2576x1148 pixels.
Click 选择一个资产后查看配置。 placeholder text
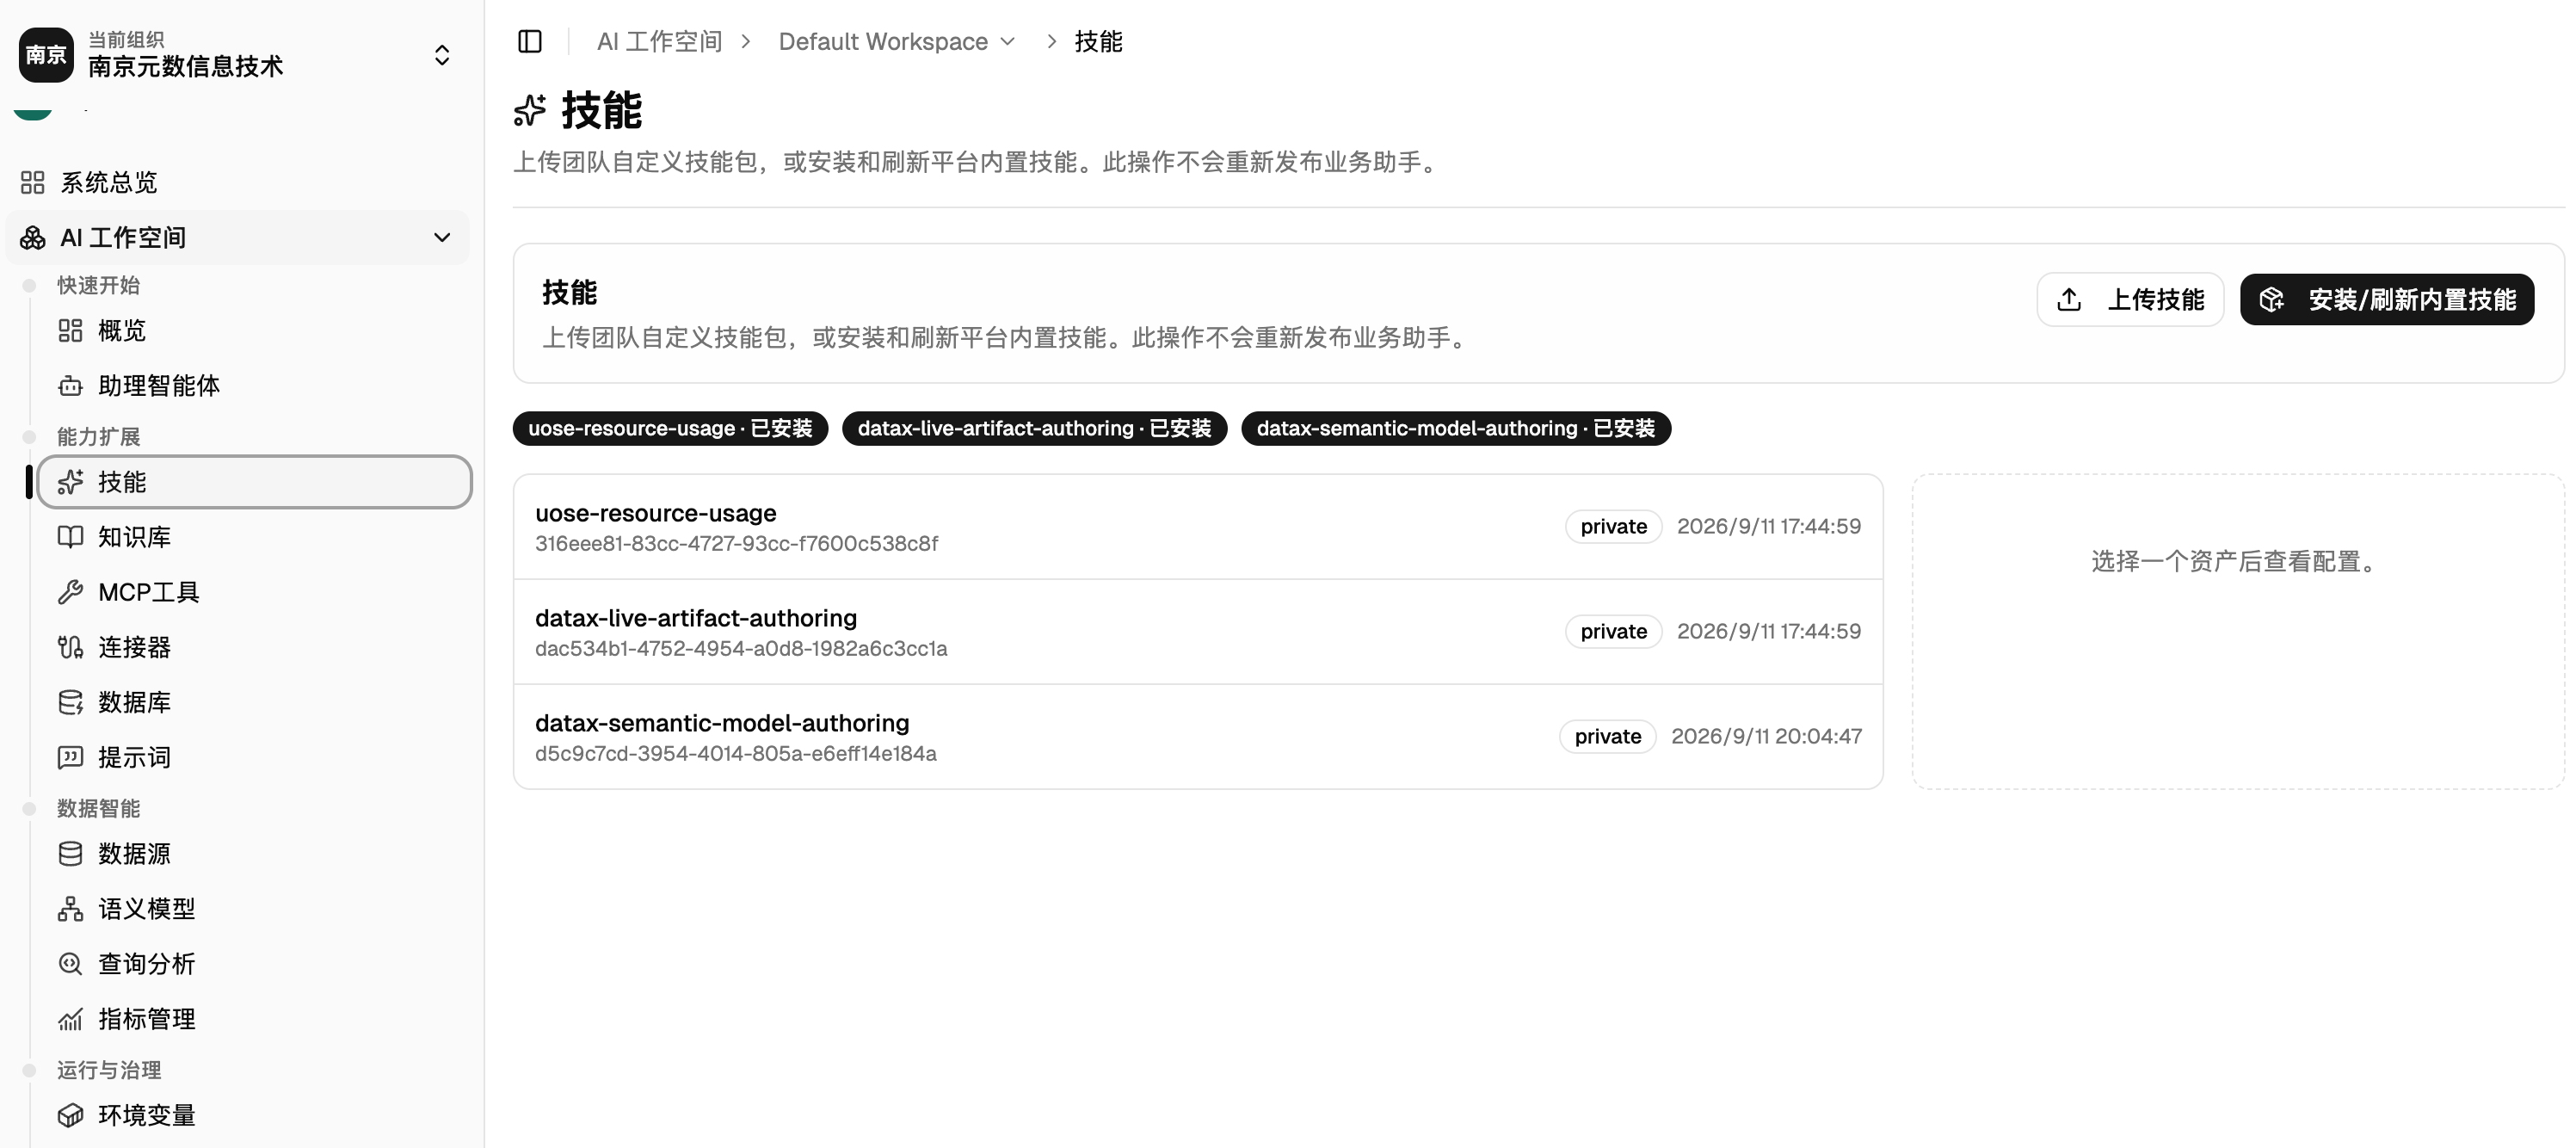pos(2238,561)
